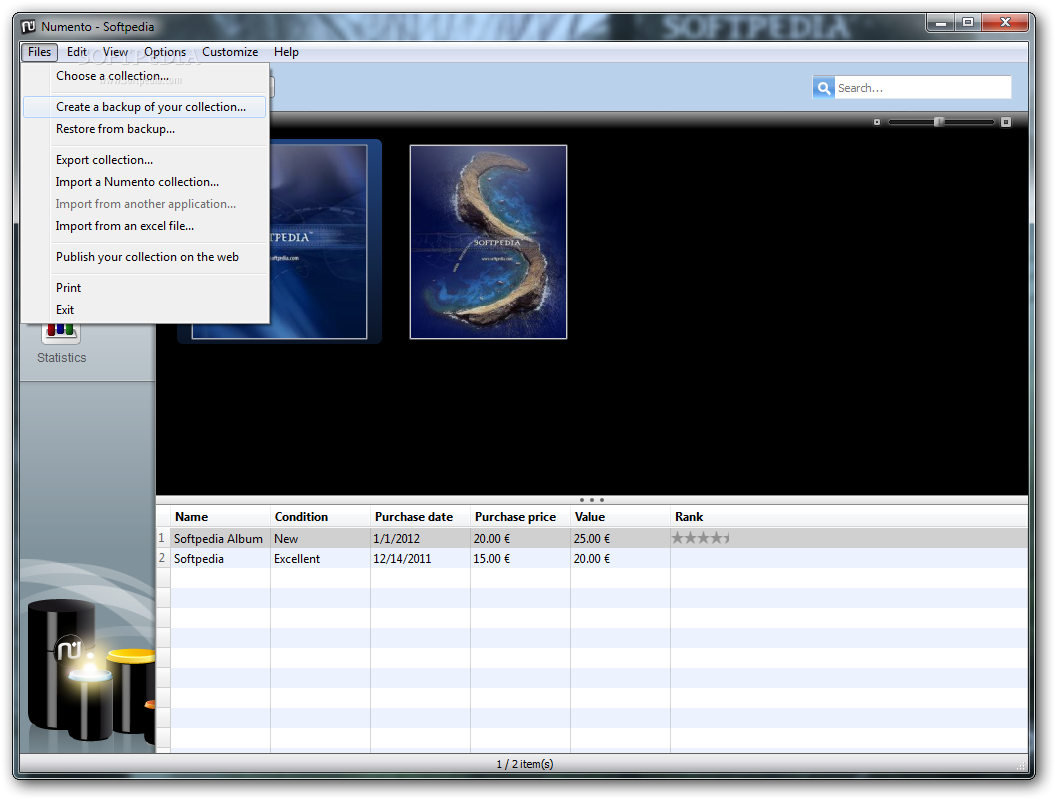
Task: Click the 12/14/2011 purchase date cell
Action: [x=420, y=559]
